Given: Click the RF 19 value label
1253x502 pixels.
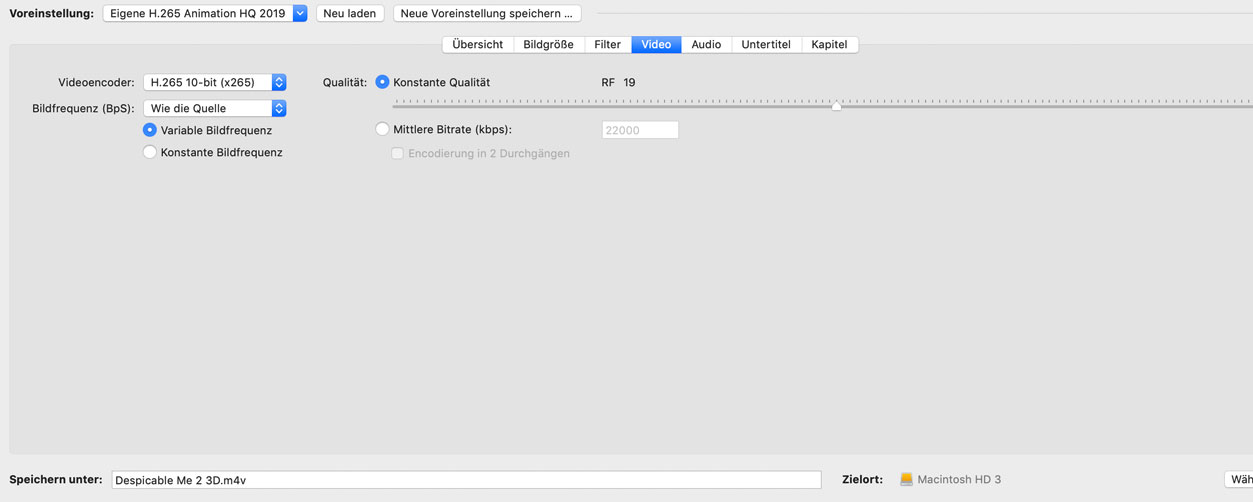Looking at the screenshot, I should pyautogui.click(x=618, y=83).
